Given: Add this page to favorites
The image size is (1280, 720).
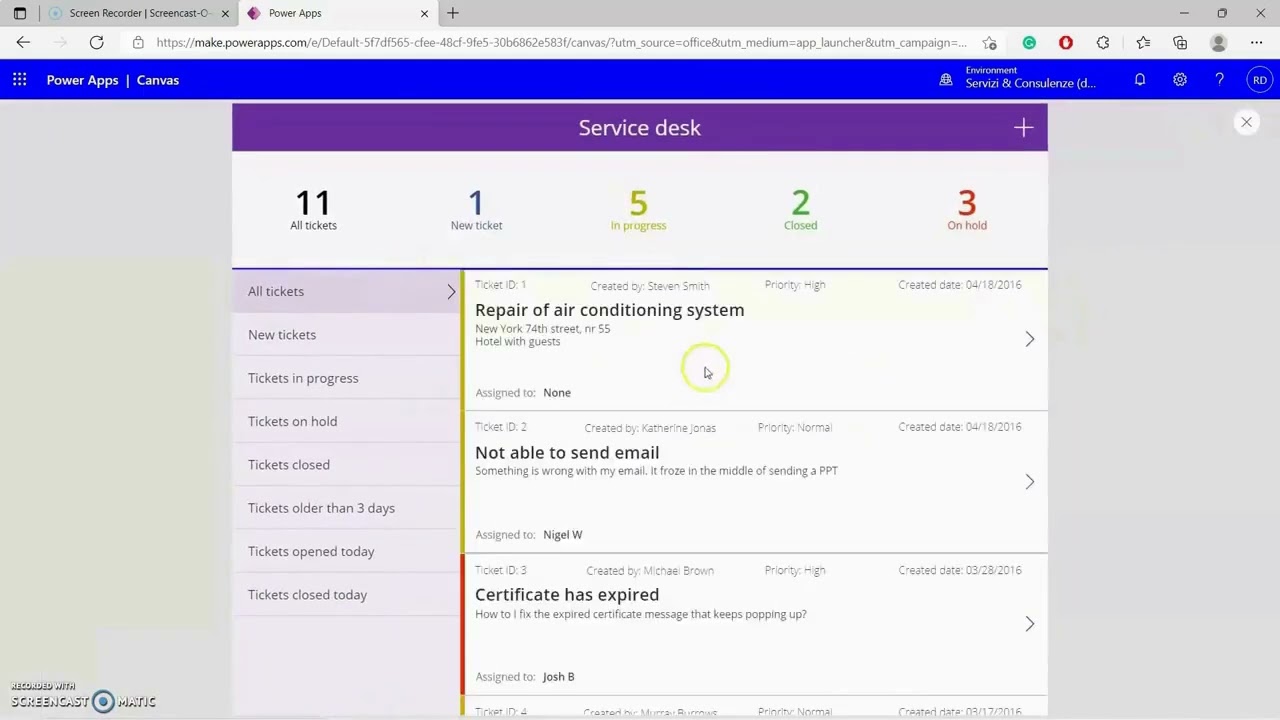Looking at the screenshot, I should click(989, 43).
